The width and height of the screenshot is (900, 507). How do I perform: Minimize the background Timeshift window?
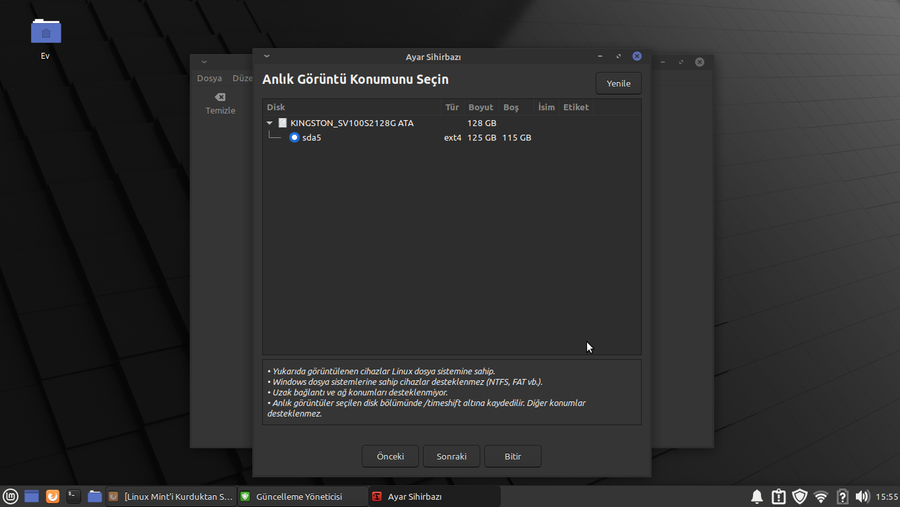pos(662,62)
